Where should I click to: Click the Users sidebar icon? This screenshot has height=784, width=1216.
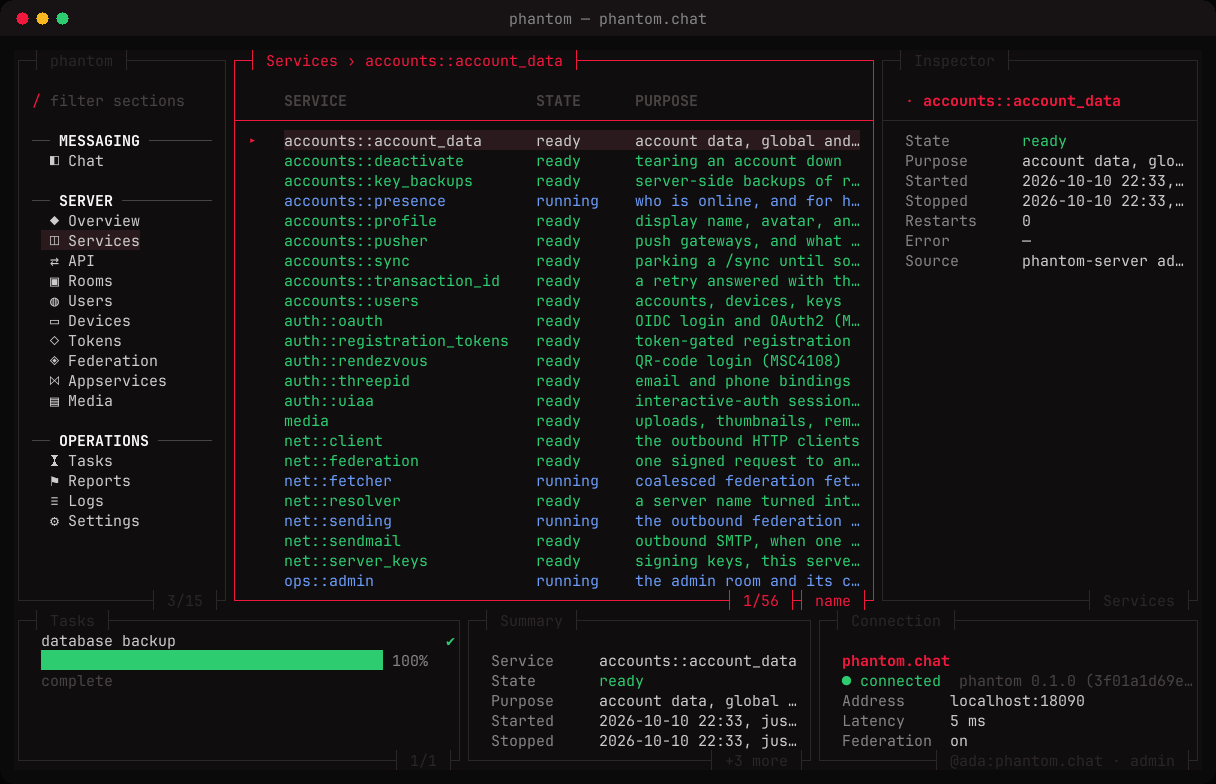click(55, 301)
